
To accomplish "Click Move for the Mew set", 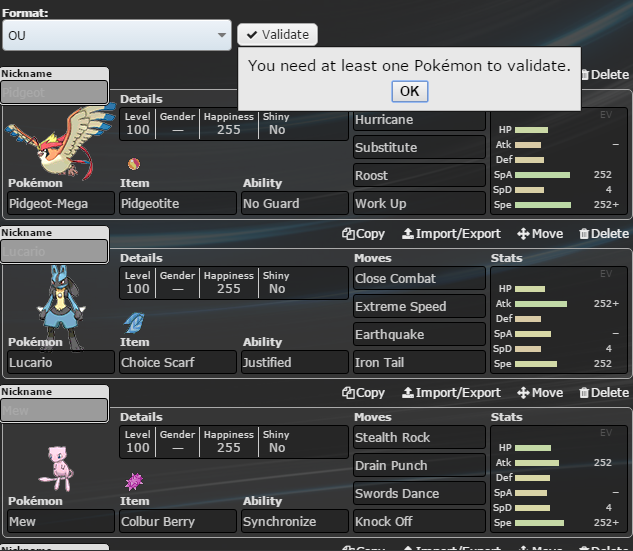I will (x=540, y=393).
